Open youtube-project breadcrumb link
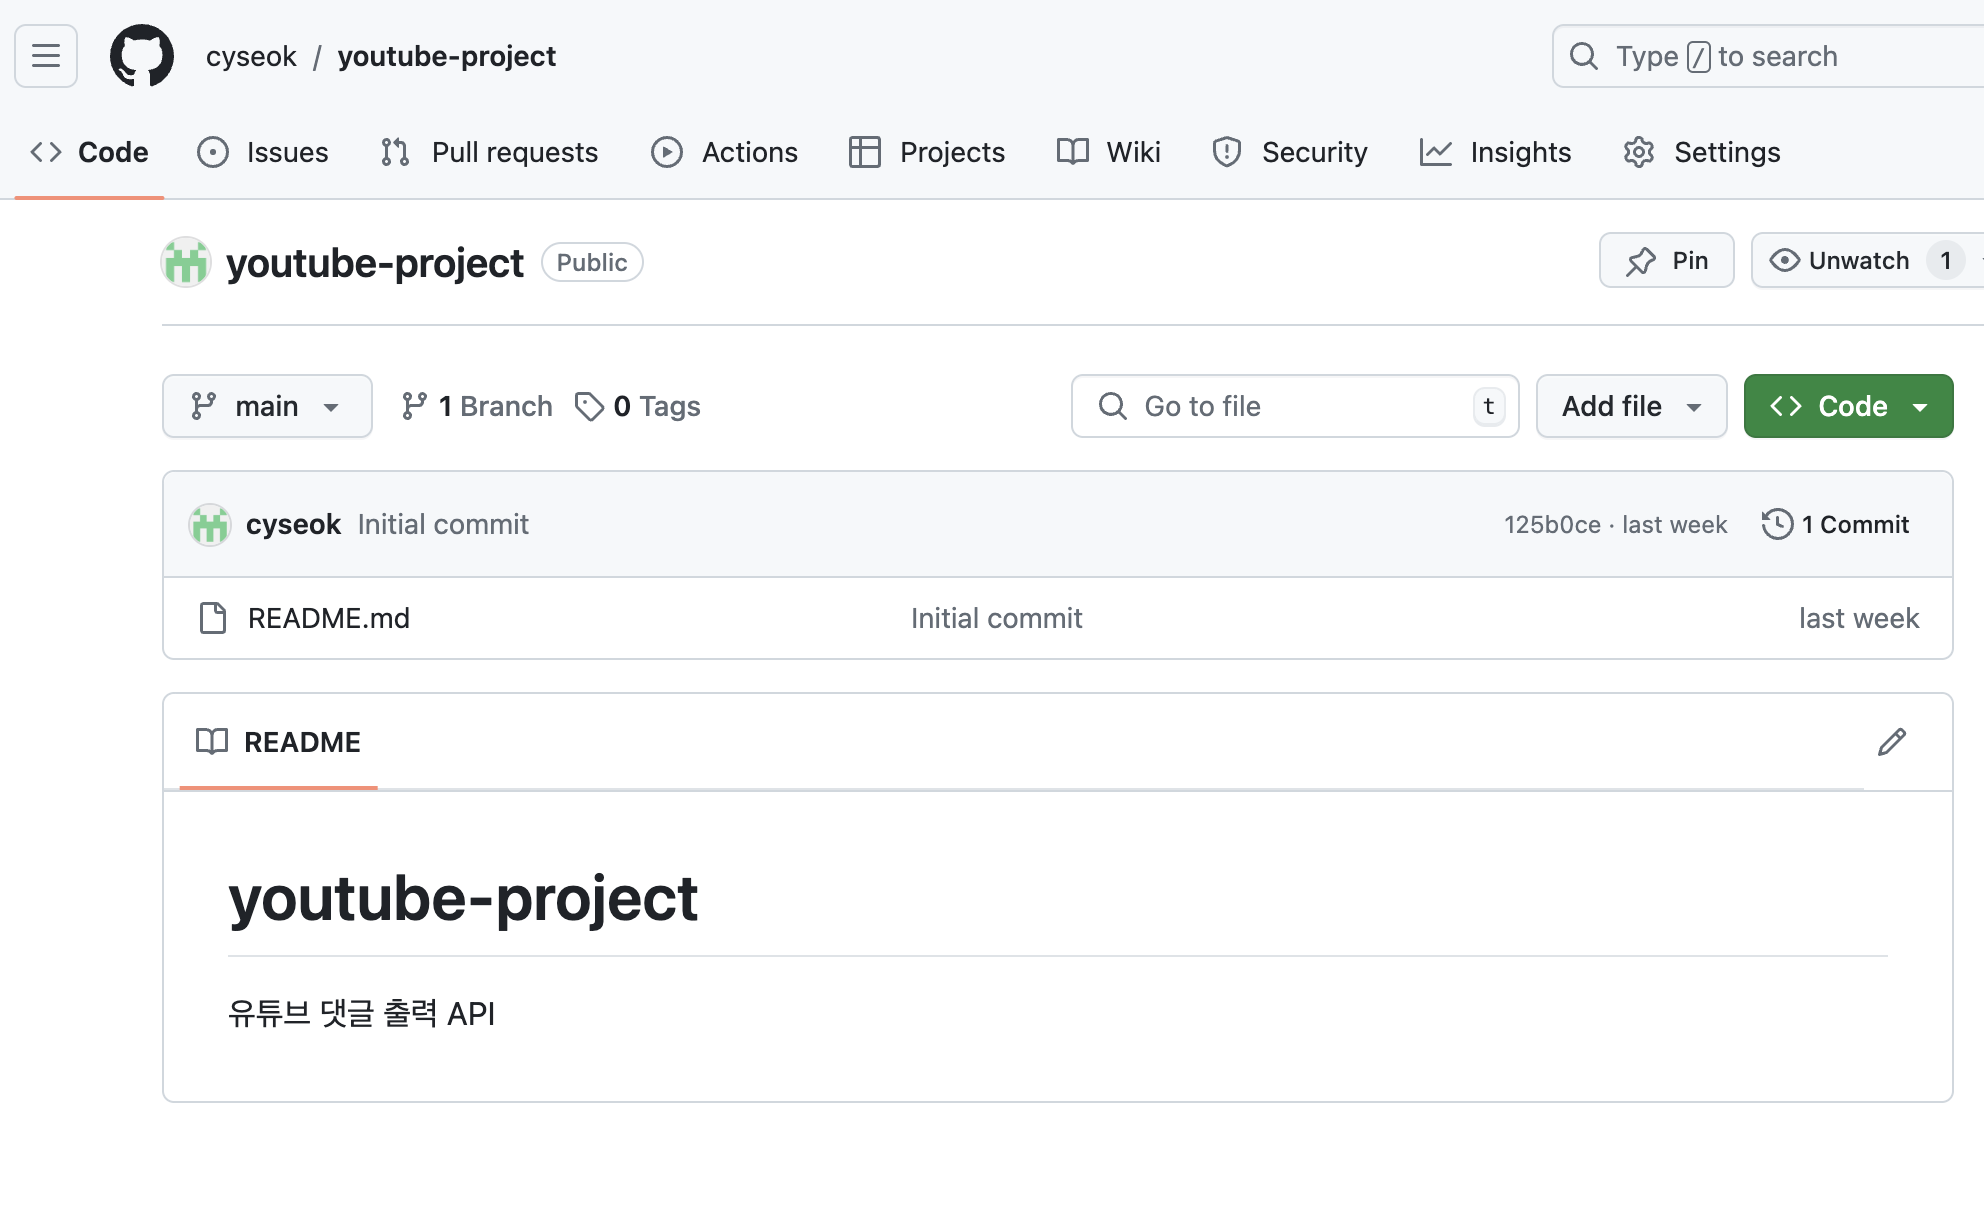This screenshot has width=1984, height=1208. (447, 56)
